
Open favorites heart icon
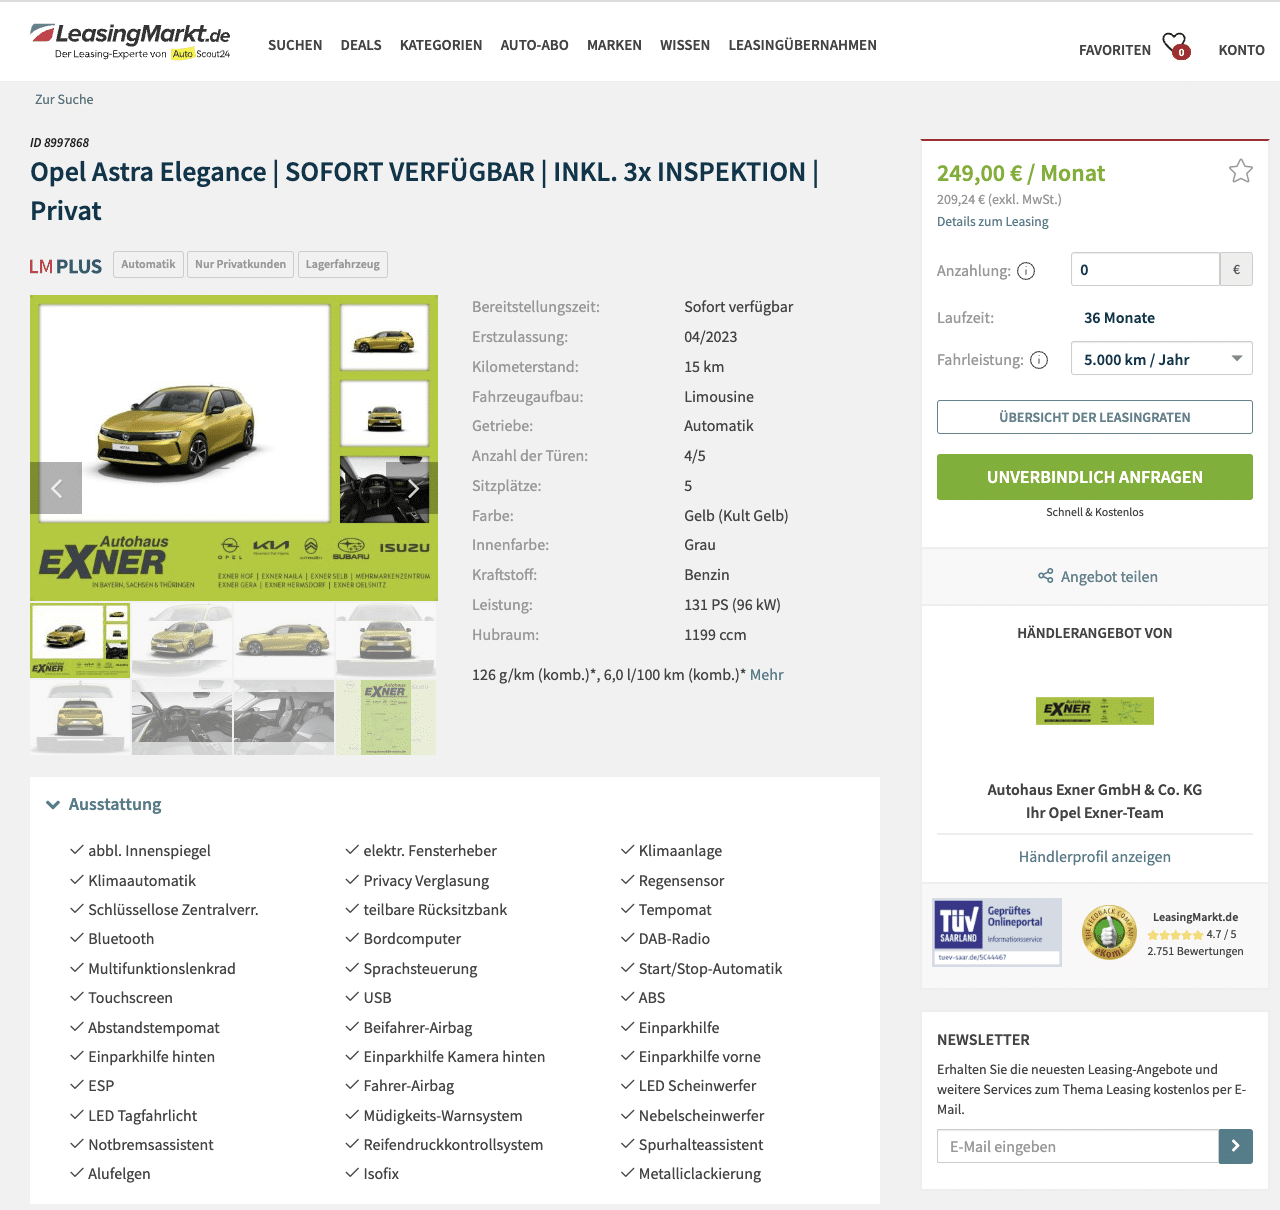tap(1175, 45)
